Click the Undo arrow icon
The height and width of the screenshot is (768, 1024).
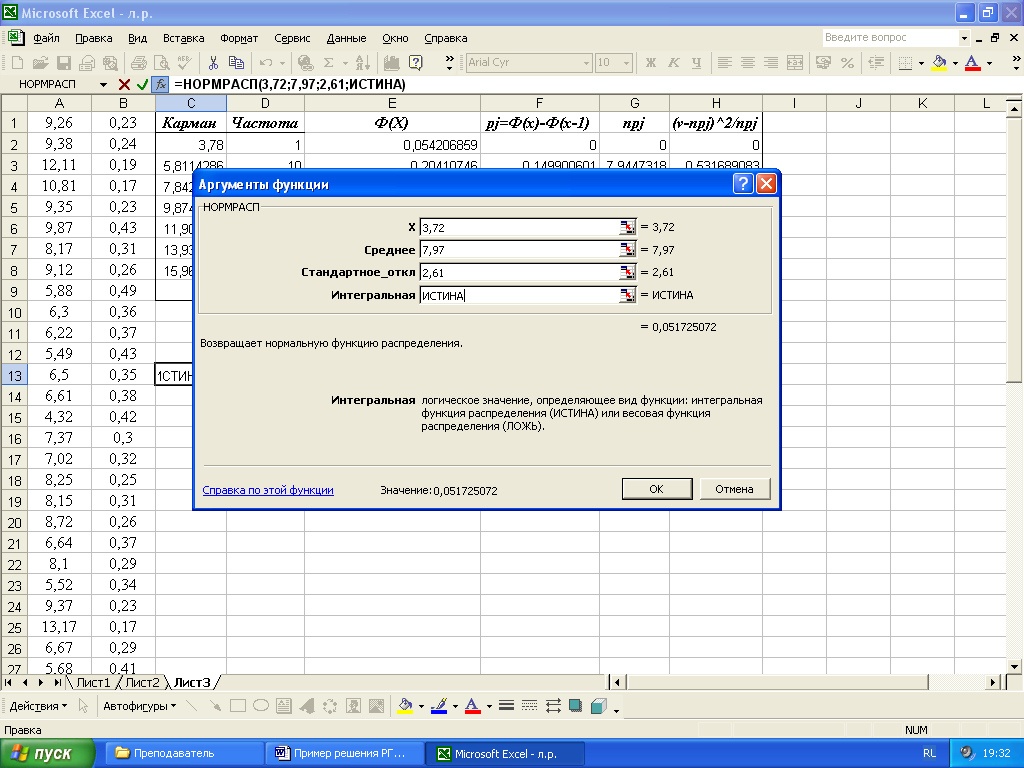(x=266, y=63)
